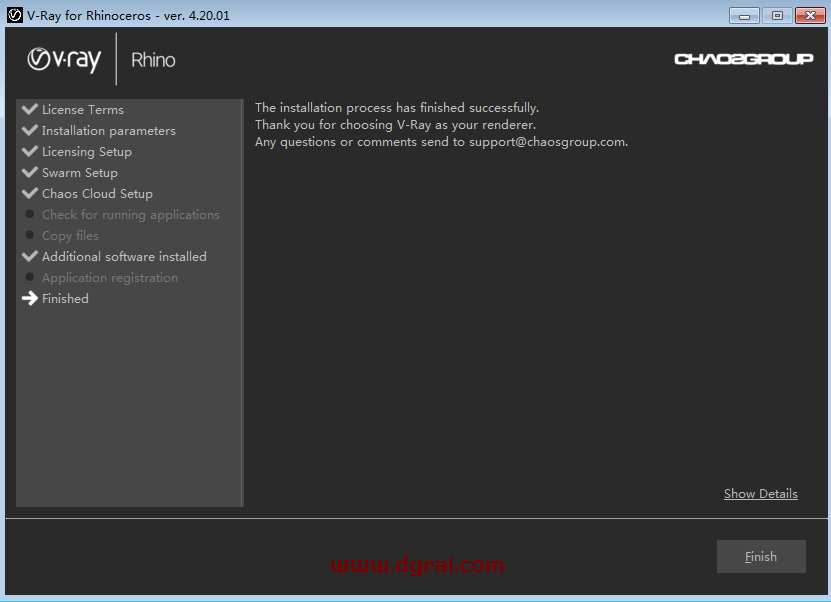Screen dimensions: 831x602
Task: Click the support@chaosgroup.com email text
Action: click(x=547, y=142)
